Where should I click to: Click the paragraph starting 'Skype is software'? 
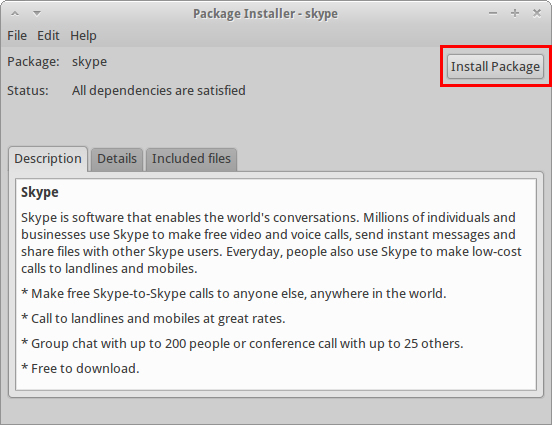[x=271, y=243]
